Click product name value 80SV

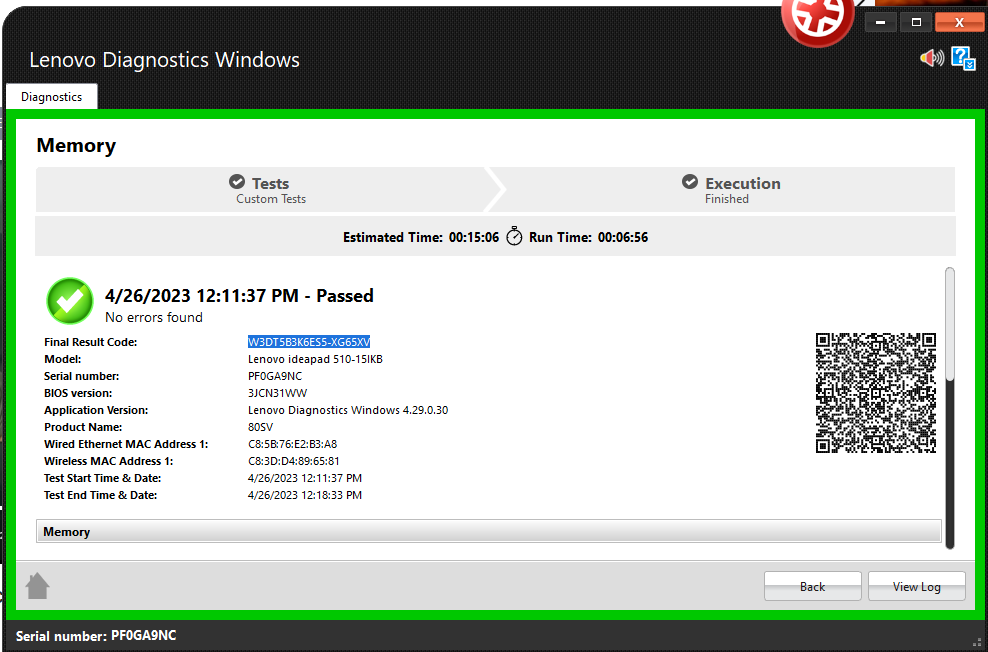[260, 427]
